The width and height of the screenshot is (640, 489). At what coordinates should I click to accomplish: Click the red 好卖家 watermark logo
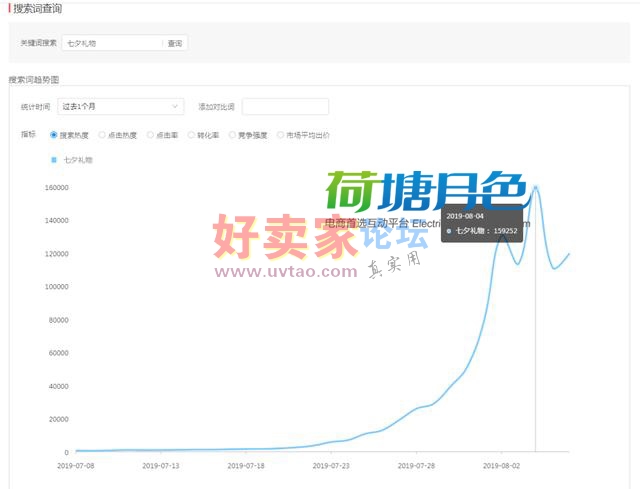(283, 237)
